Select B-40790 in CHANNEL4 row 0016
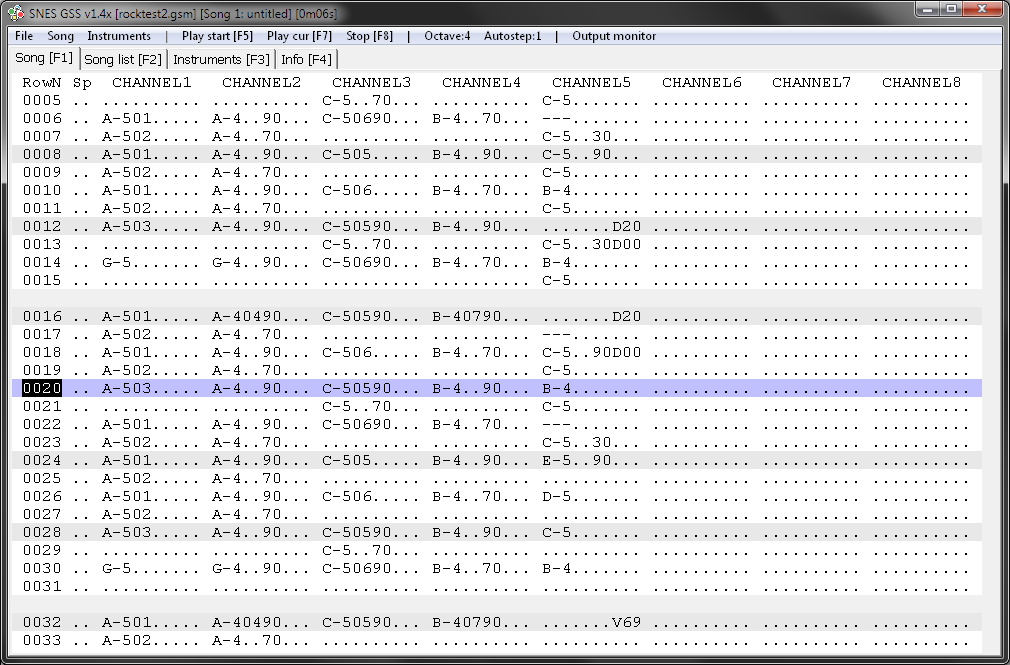 [467, 316]
